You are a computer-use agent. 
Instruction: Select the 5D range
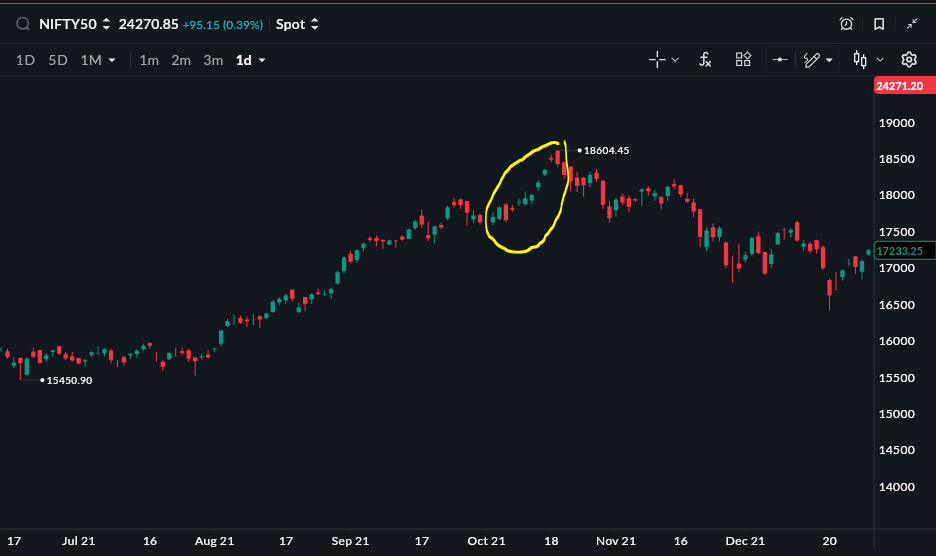click(58, 60)
